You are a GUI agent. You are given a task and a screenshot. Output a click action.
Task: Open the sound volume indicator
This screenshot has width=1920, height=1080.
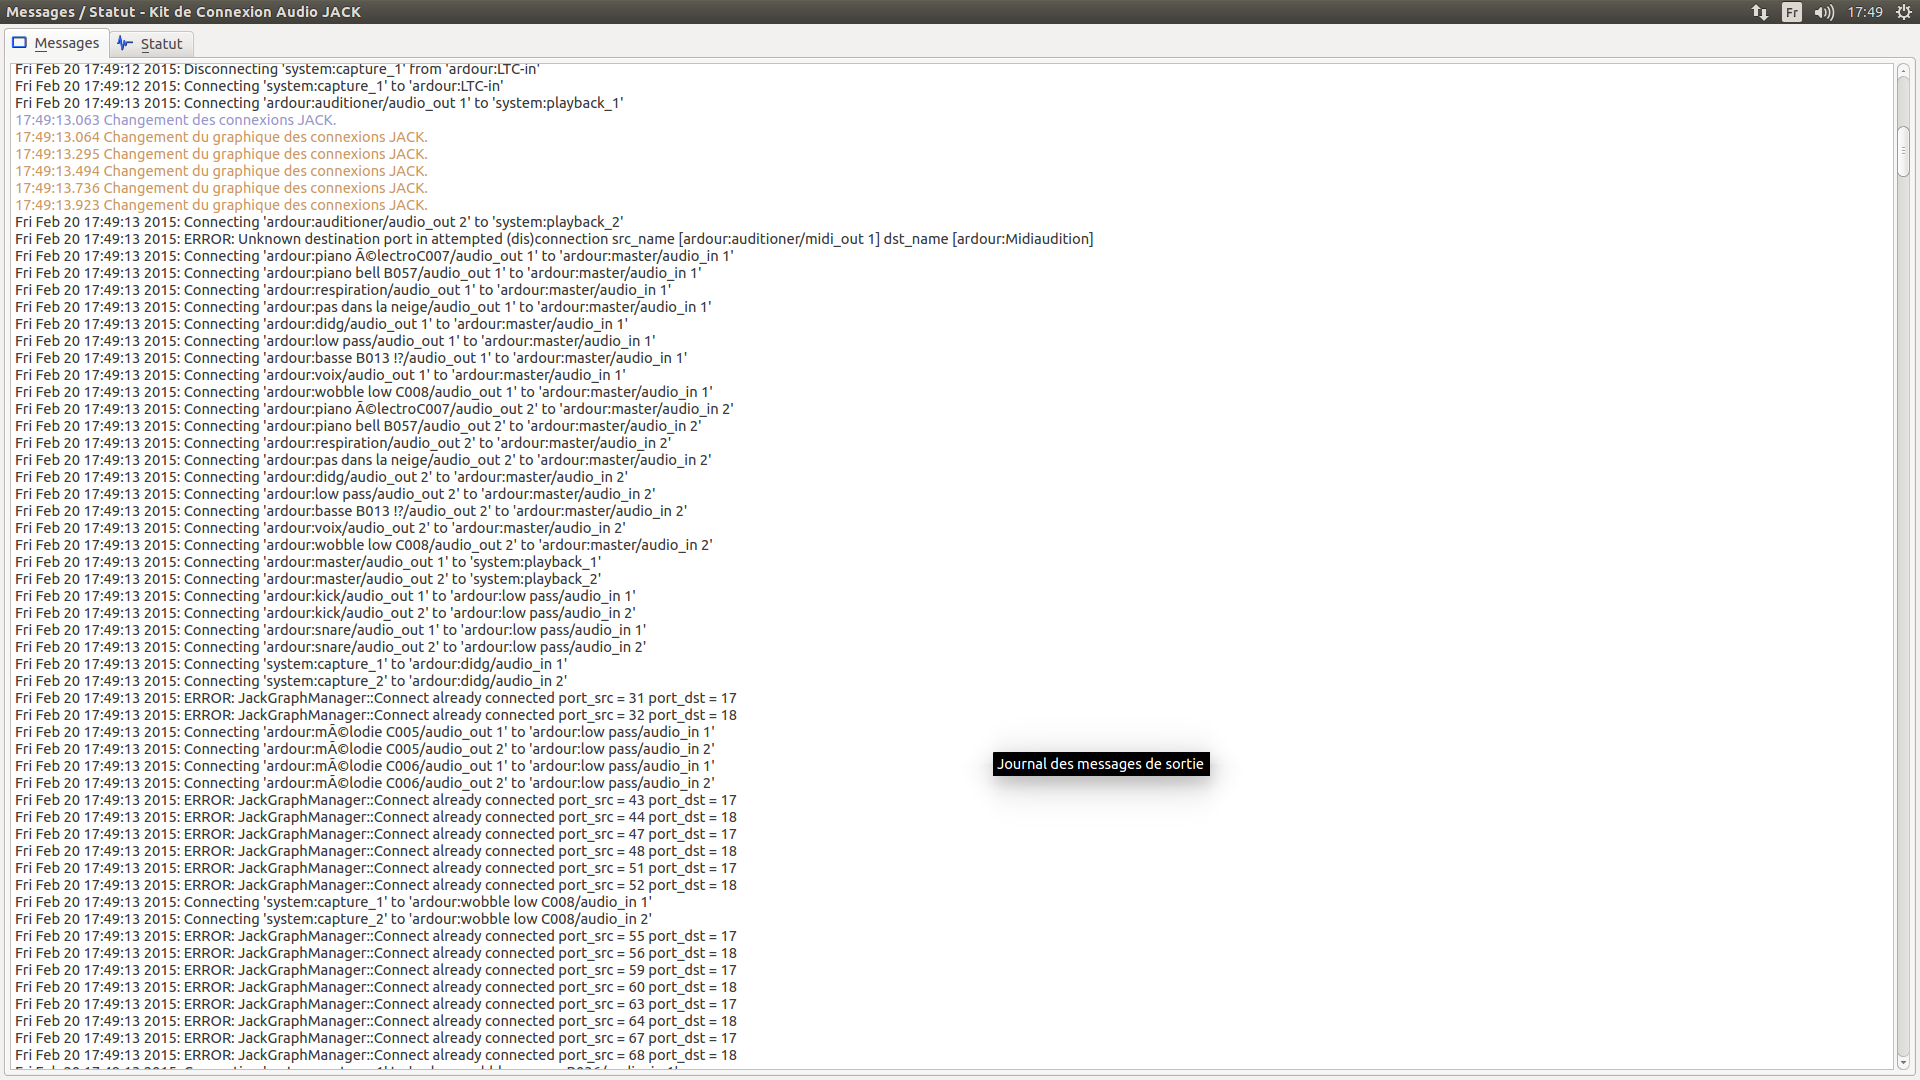pos(1824,12)
